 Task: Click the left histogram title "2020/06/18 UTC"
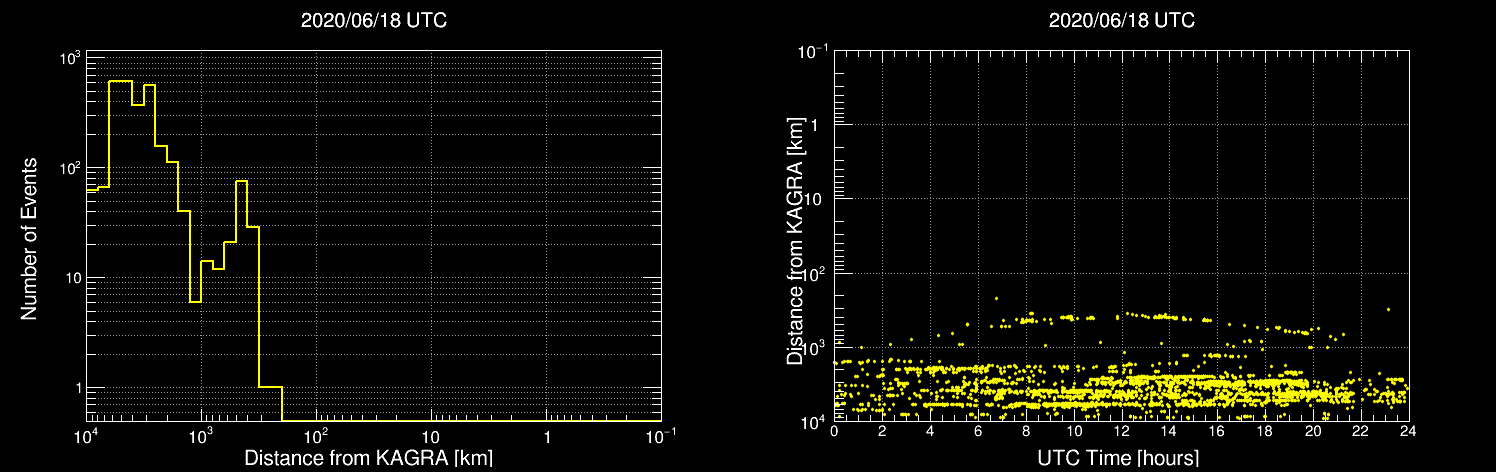point(373,20)
